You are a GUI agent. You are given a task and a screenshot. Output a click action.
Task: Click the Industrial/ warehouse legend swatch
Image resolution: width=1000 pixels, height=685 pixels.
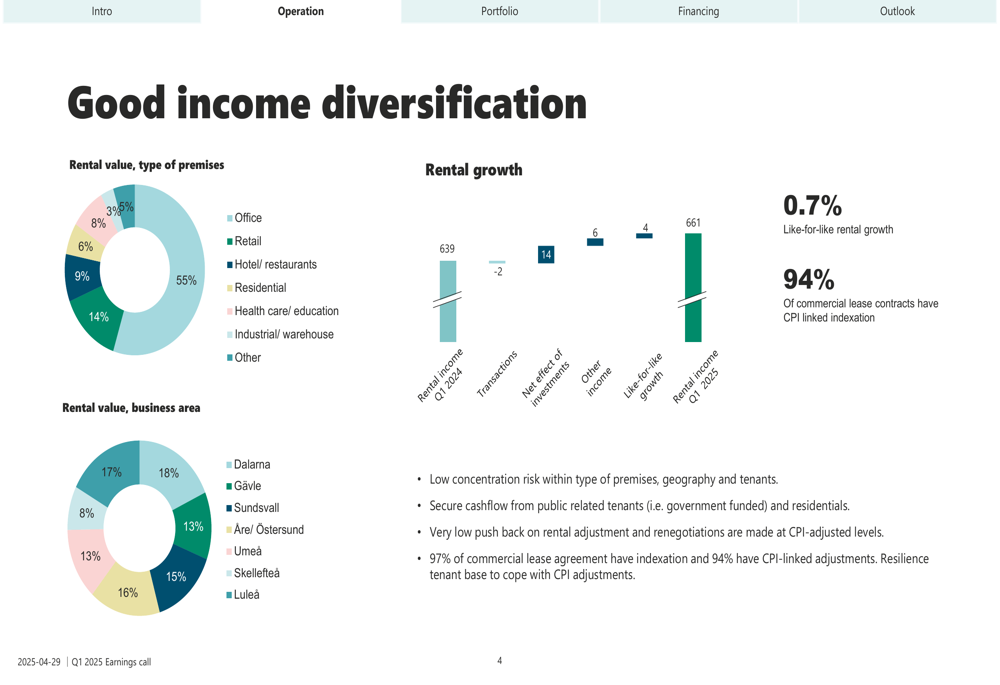point(230,335)
